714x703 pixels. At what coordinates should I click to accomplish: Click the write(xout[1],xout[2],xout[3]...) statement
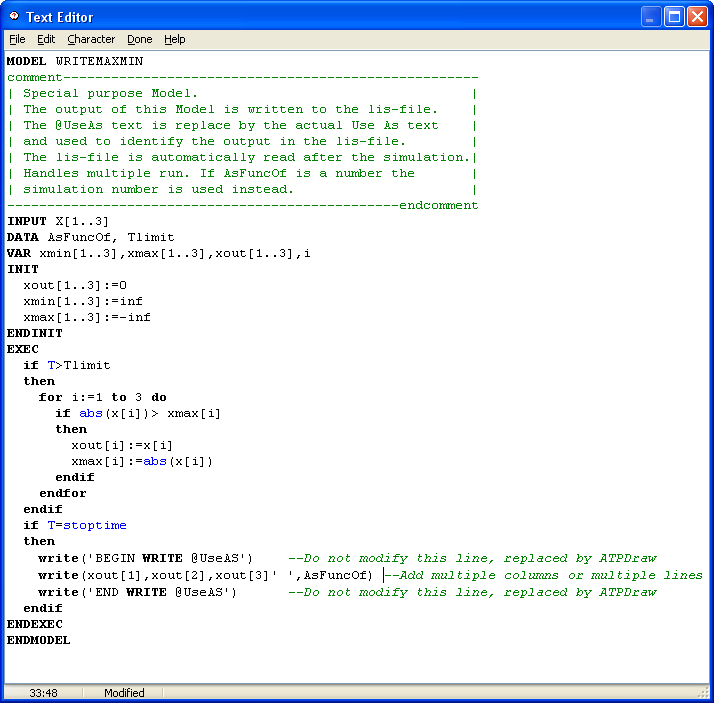point(205,576)
